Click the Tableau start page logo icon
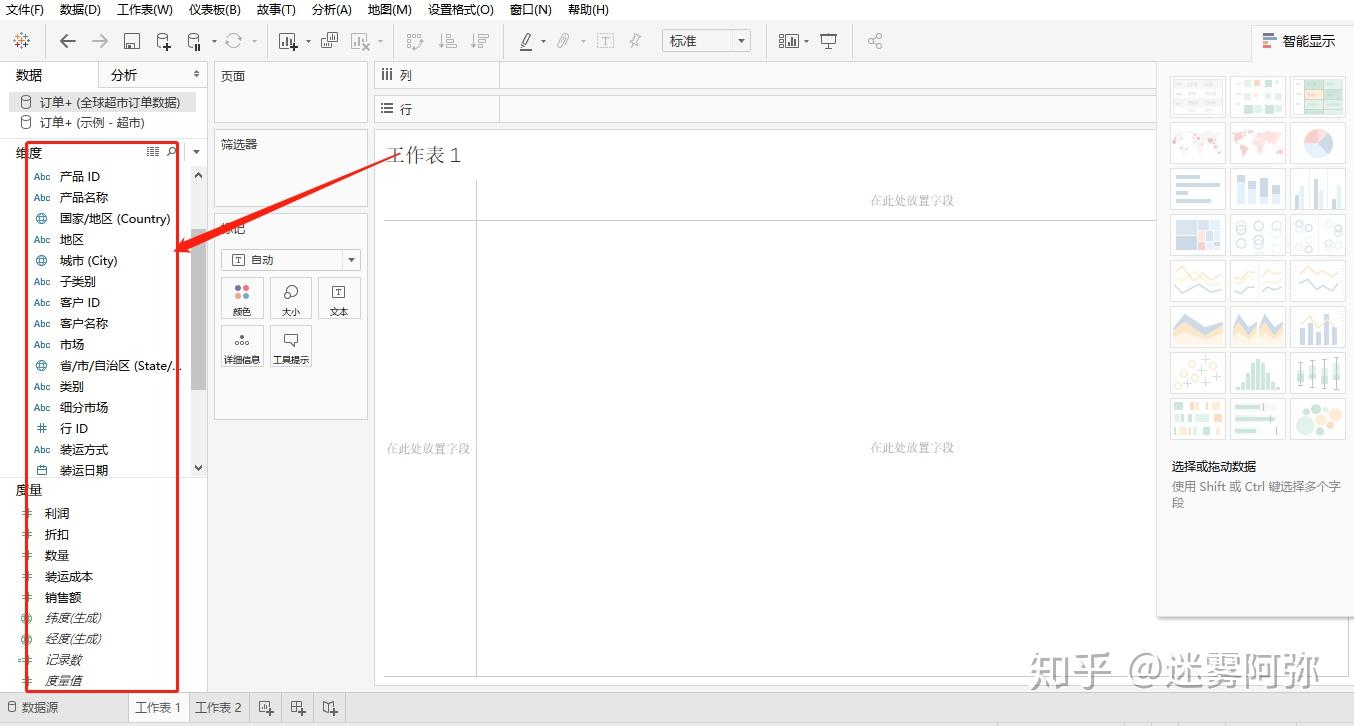Viewport: 1354px width, 726px height. click(x=22, y=41)
